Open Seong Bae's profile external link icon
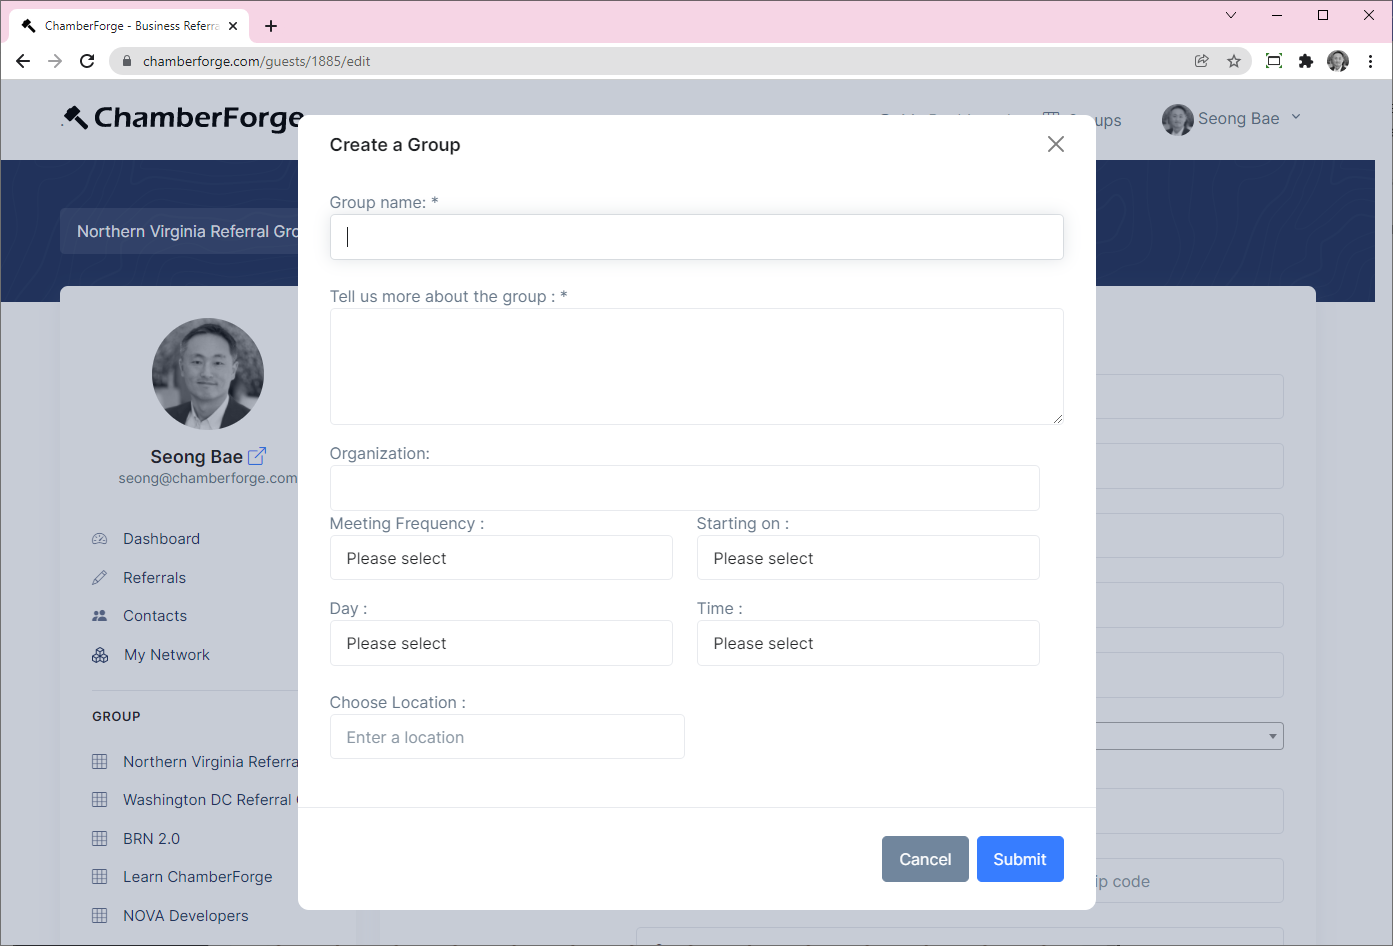This screenshot has width=1393, height=946. click(x=258, y=456)
